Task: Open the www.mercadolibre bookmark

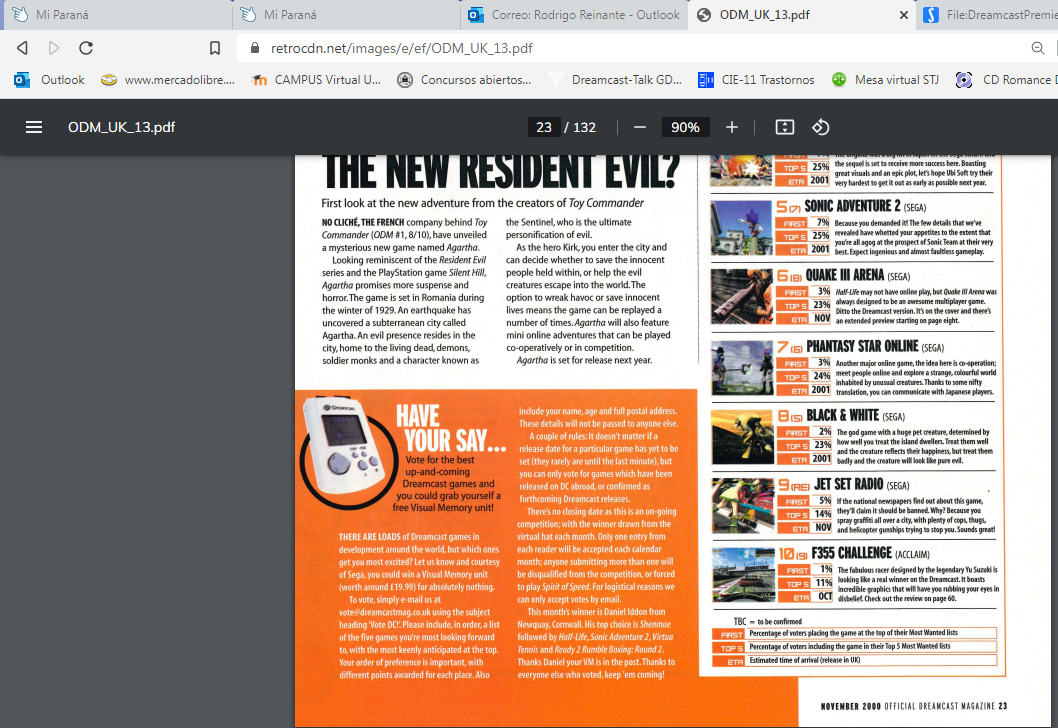Action: pyautogui.click(x=167, y=80)
